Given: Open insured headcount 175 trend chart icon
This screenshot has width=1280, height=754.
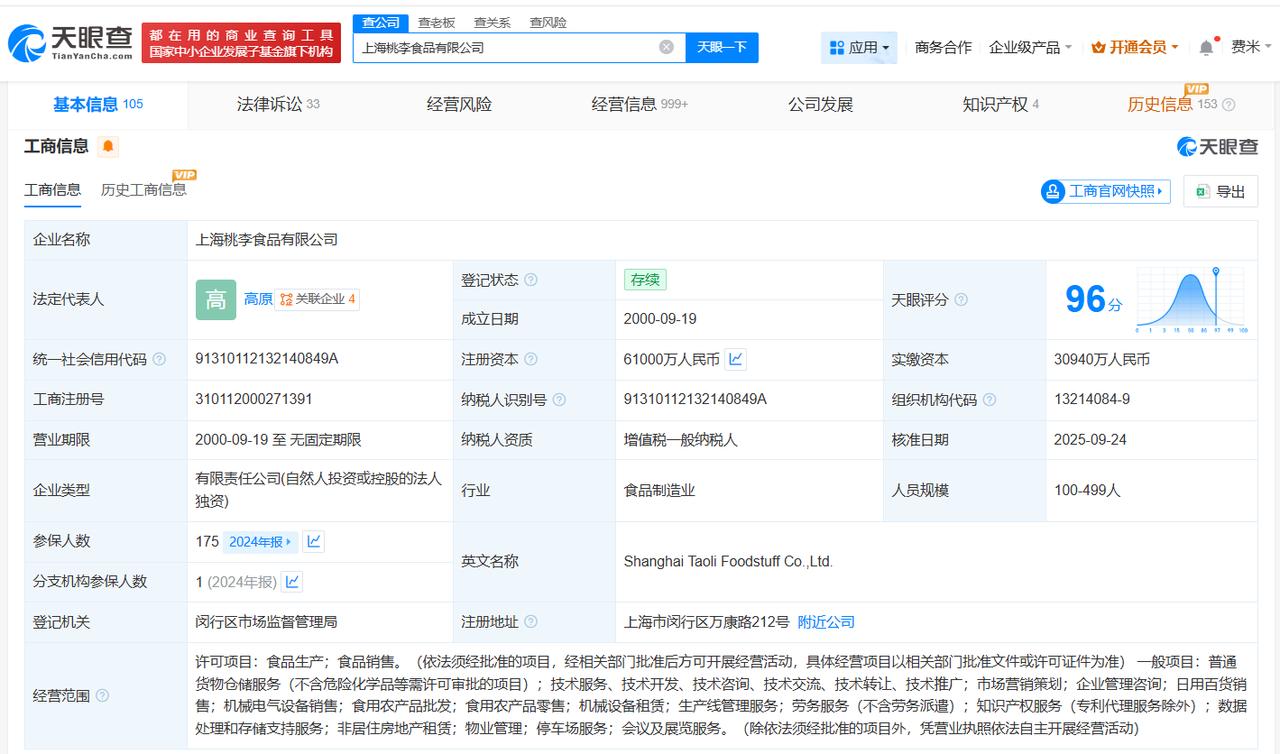Looking at the screenshot, I should 314,541.
